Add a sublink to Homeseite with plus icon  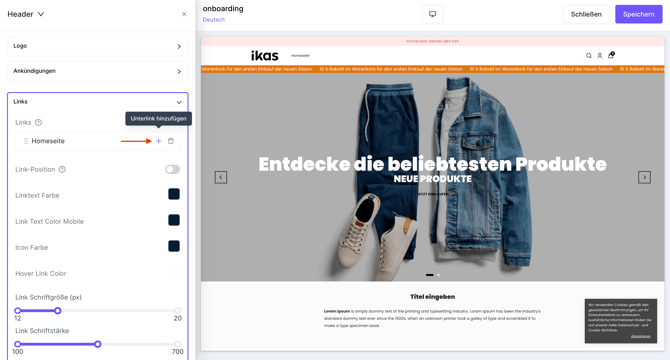[159, 141]
